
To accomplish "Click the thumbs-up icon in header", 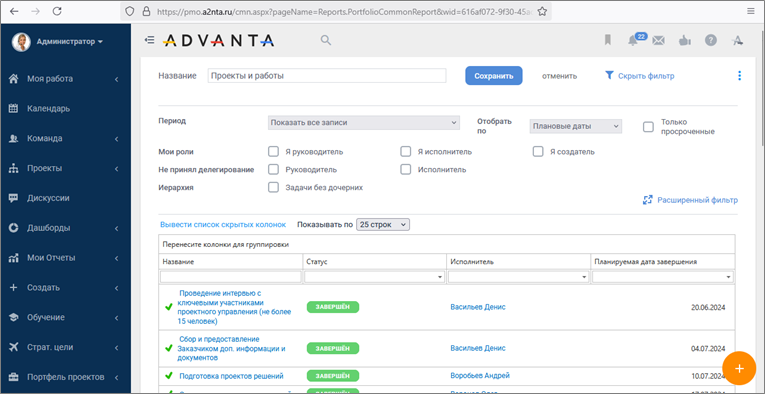I will [684, 41].
